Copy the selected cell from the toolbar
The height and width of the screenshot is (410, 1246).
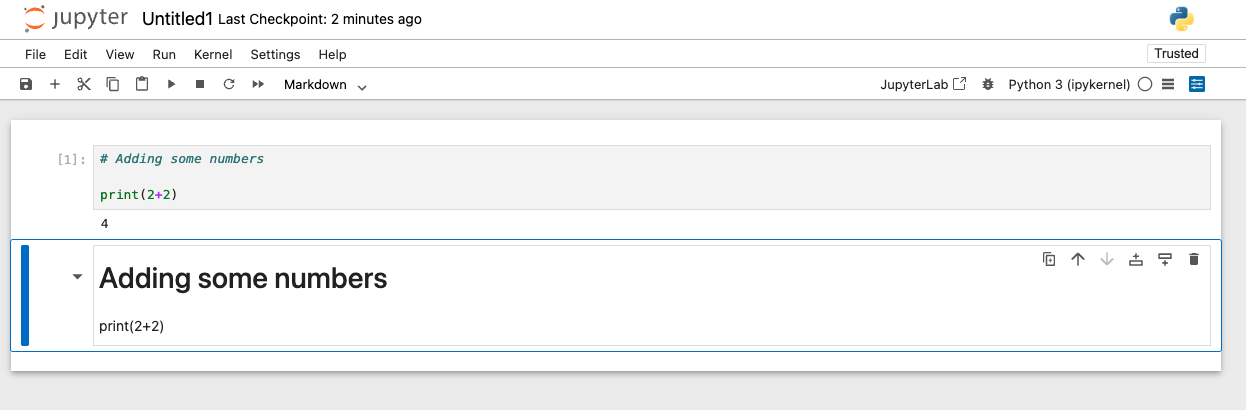[113, 85]
